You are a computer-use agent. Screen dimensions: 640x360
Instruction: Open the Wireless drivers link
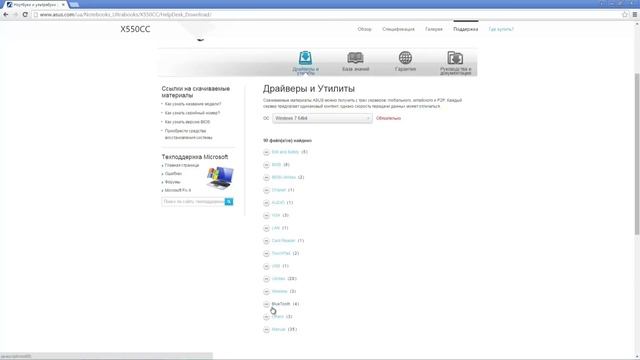280,291
